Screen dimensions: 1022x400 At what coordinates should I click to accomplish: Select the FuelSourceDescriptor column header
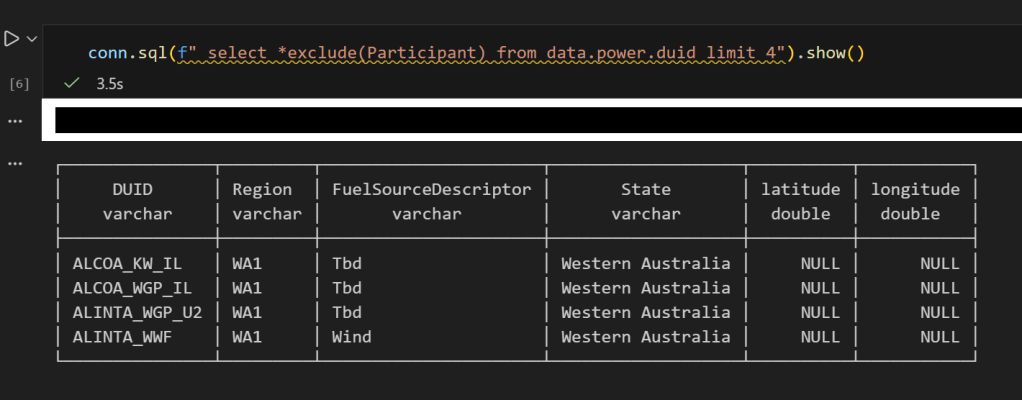431,189
